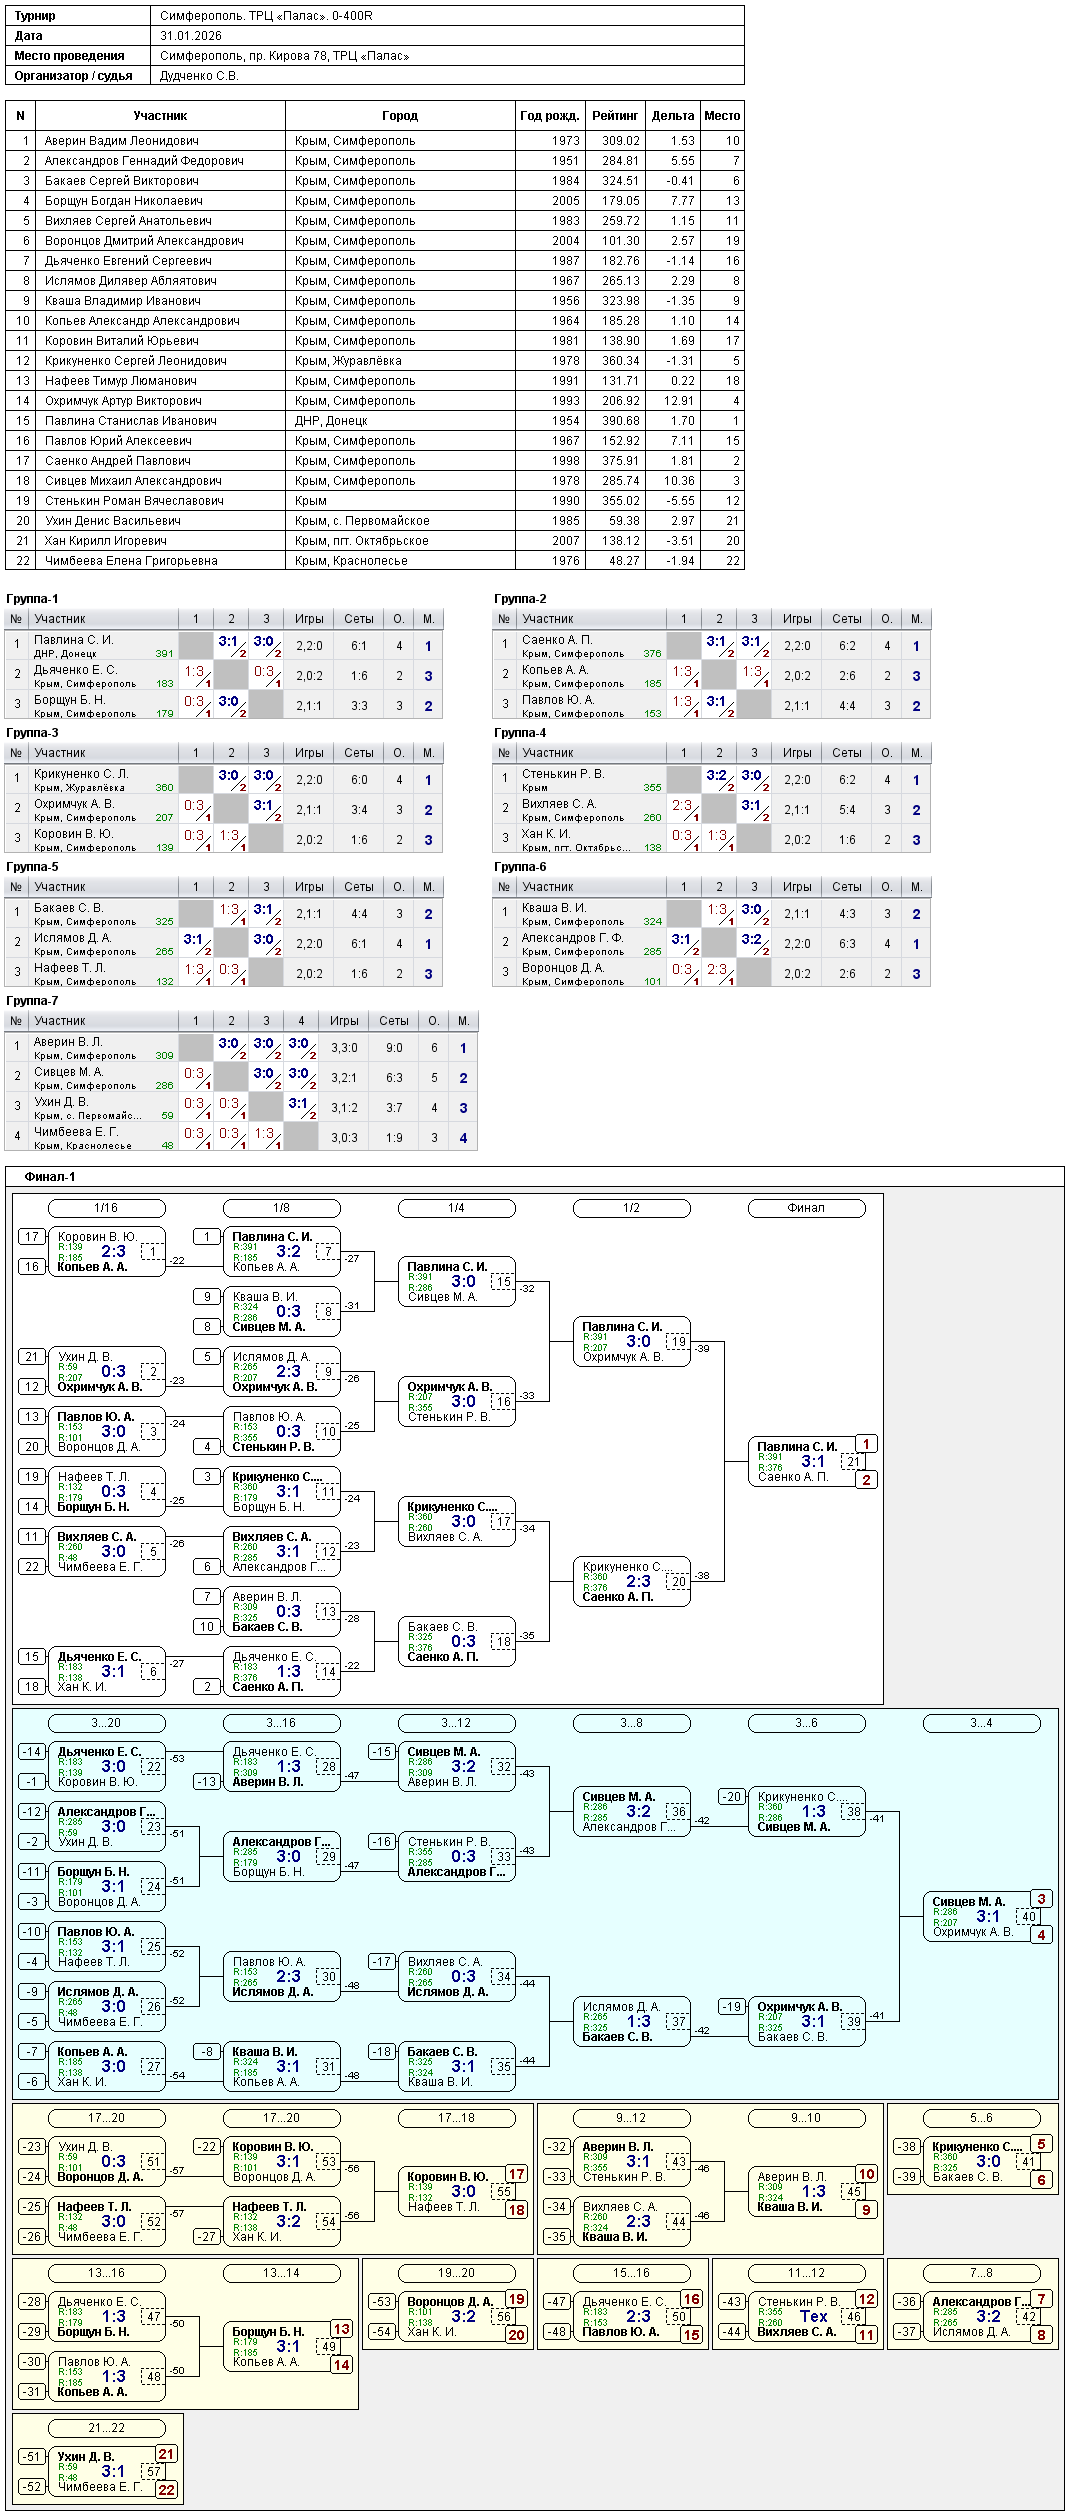Image resolution: width=1070 pixels, height=2516 pixels.
Task: Click place badge 22 beside Чимбеева Е. Г.
Action: point(166,2490)
